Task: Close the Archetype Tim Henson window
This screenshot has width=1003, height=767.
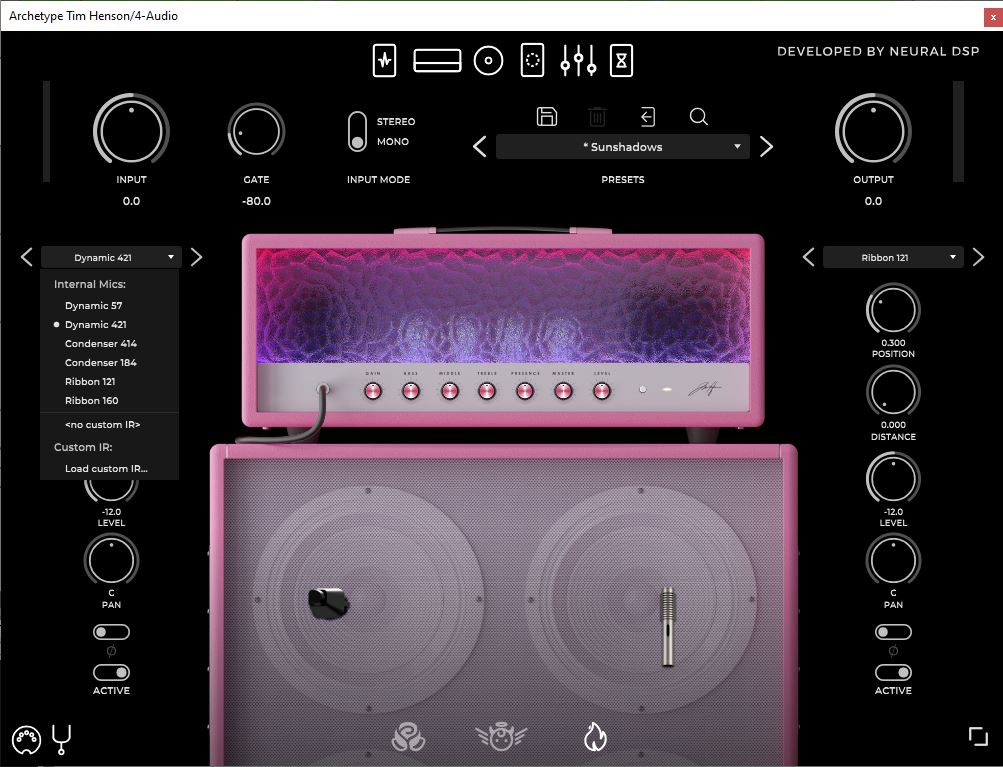Action: pyautogui.click(x=993, y=17)
